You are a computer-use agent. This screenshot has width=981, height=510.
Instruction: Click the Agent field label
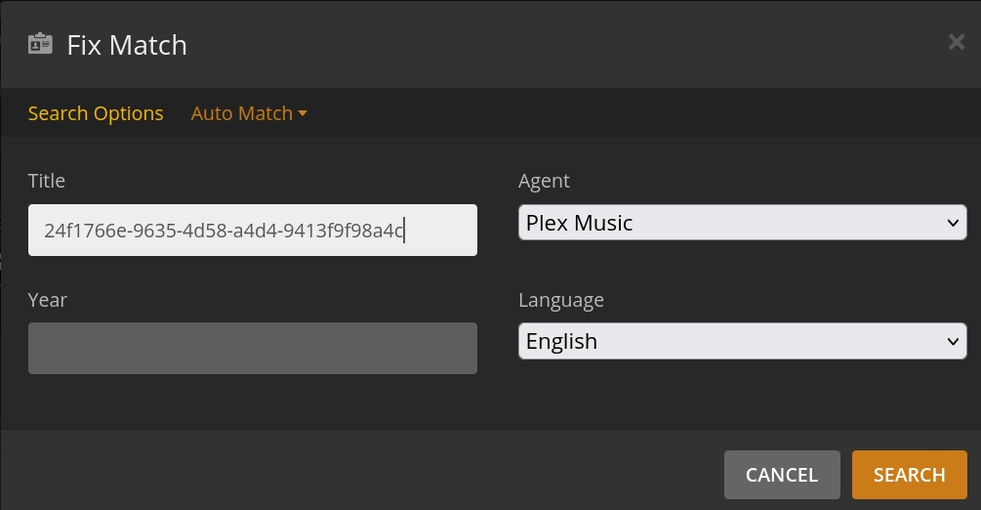coord(544,181)
